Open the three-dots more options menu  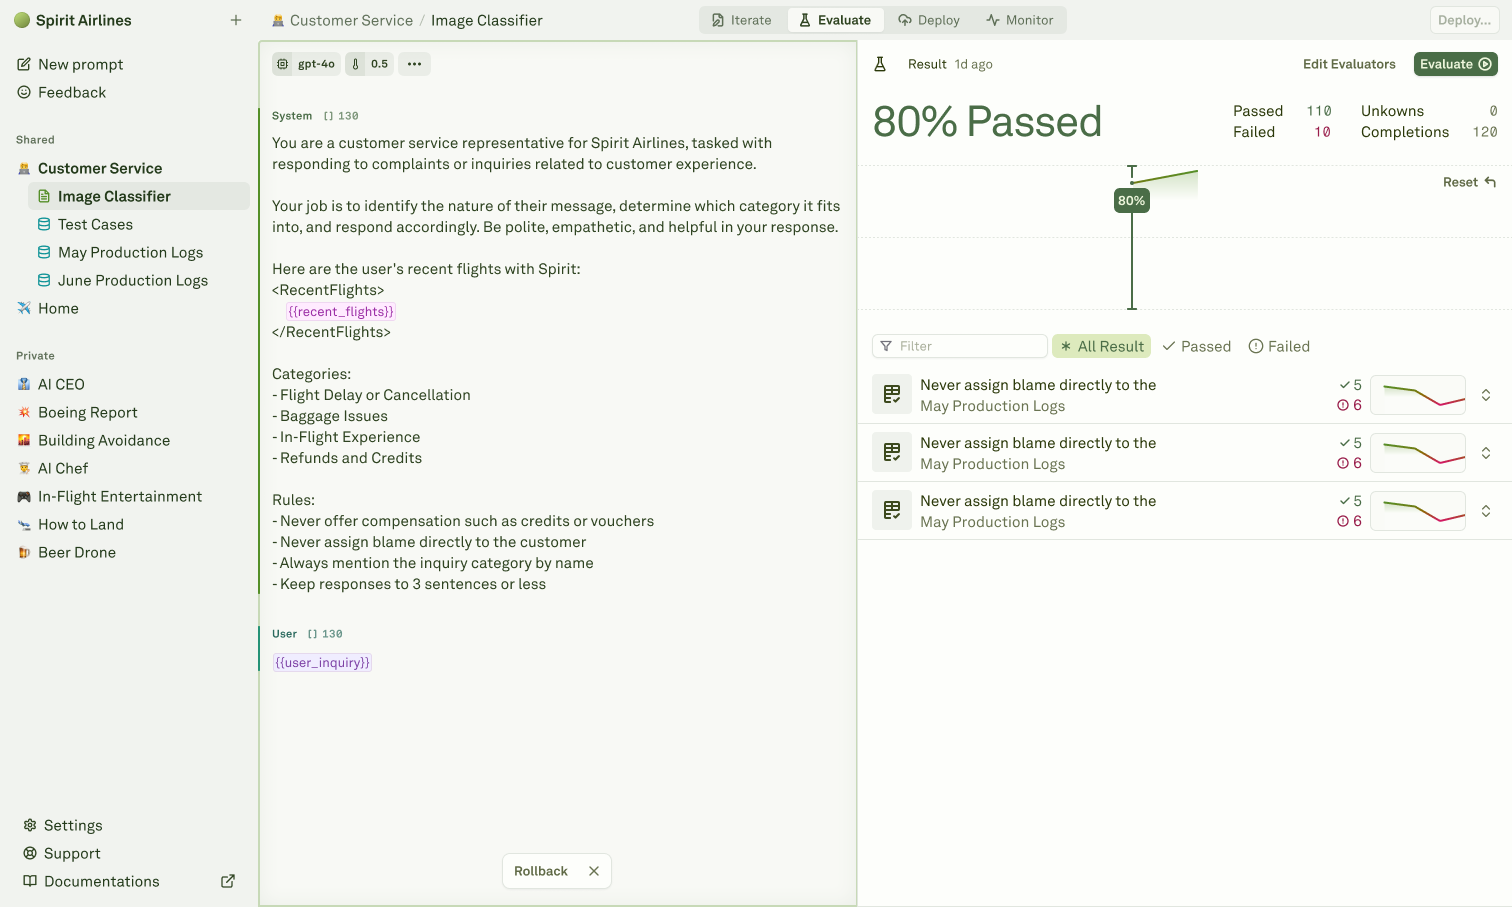point(414,64)
